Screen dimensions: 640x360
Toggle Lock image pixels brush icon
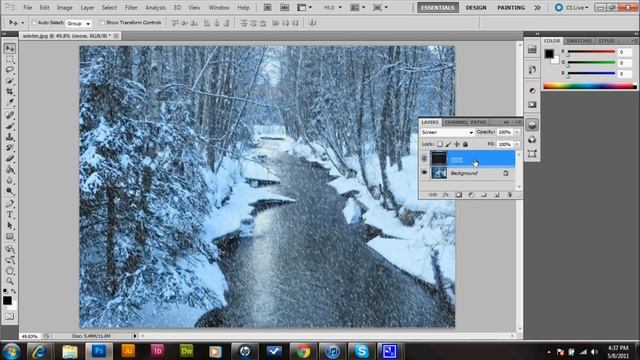[448, 144]
